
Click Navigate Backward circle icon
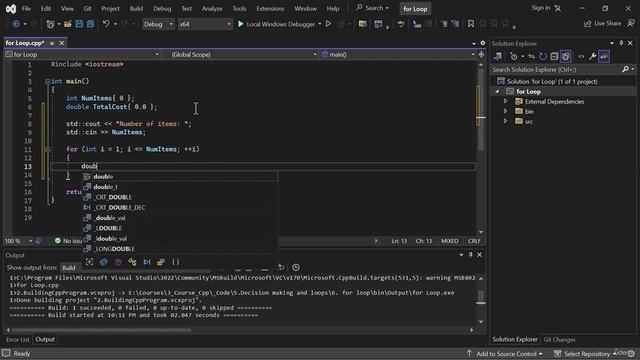[x=16, y=24]
